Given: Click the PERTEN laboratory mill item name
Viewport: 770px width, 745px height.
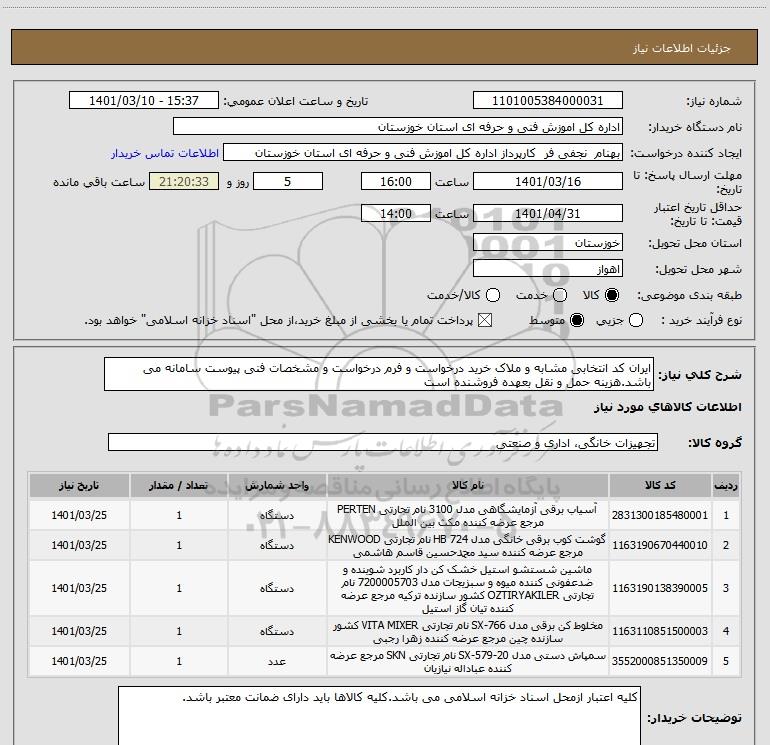Looking at the screenshot, I should [468, 516].
